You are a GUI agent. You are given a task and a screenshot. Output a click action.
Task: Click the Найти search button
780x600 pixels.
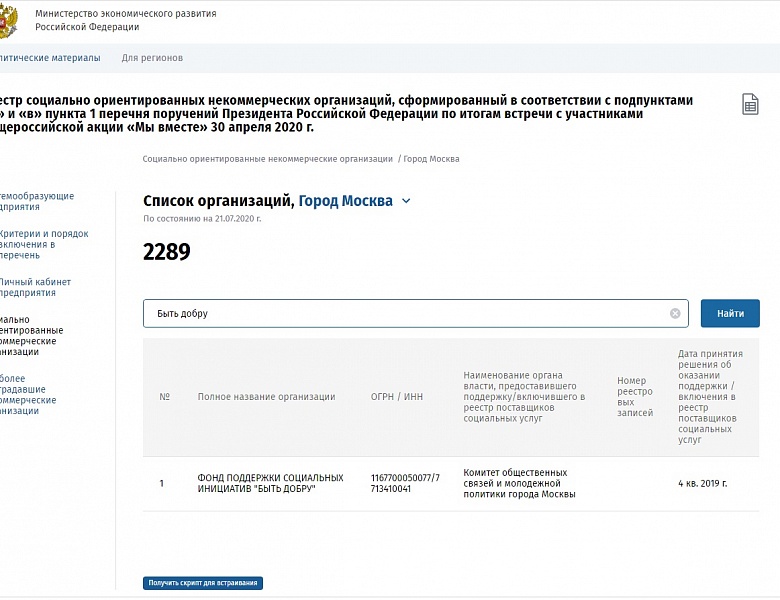[730, 313]
